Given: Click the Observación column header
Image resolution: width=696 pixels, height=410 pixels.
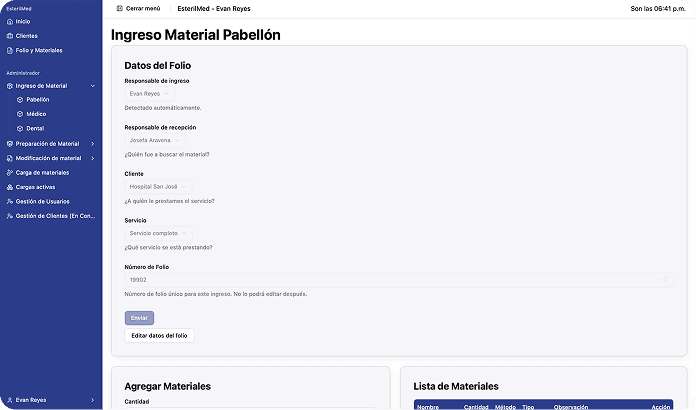Looking at the screenshot, I should pyautogui.click(x=571, y=407).
